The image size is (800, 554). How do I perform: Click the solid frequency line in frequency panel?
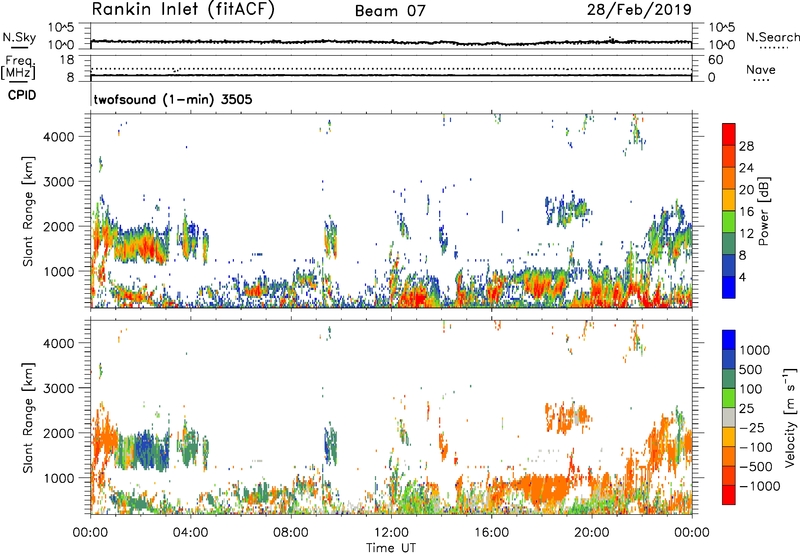coord(391,76)
